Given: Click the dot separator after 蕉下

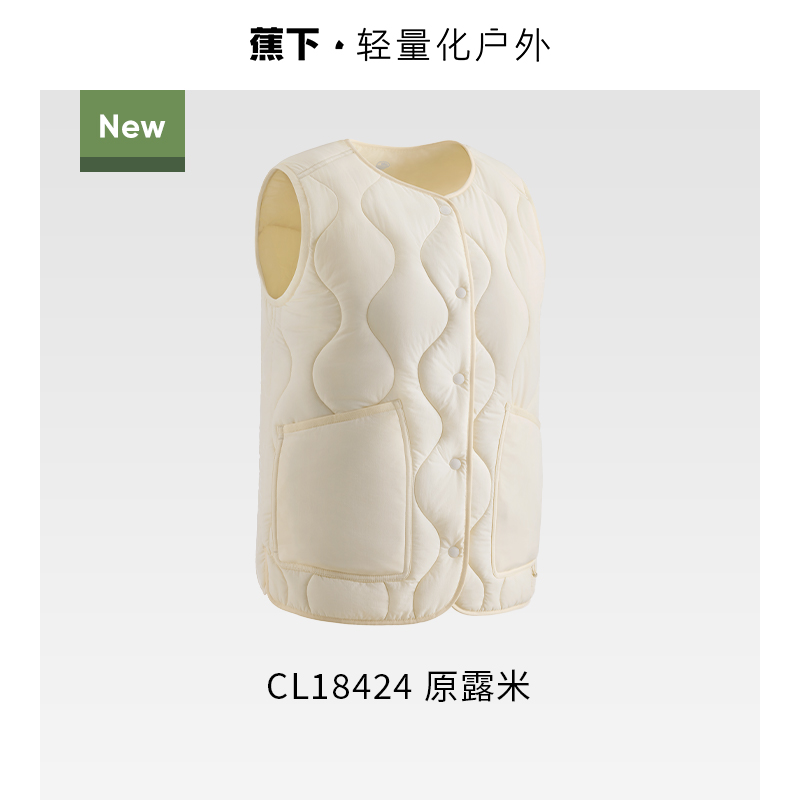Looking at the screenshot, I should pos(338,47).
